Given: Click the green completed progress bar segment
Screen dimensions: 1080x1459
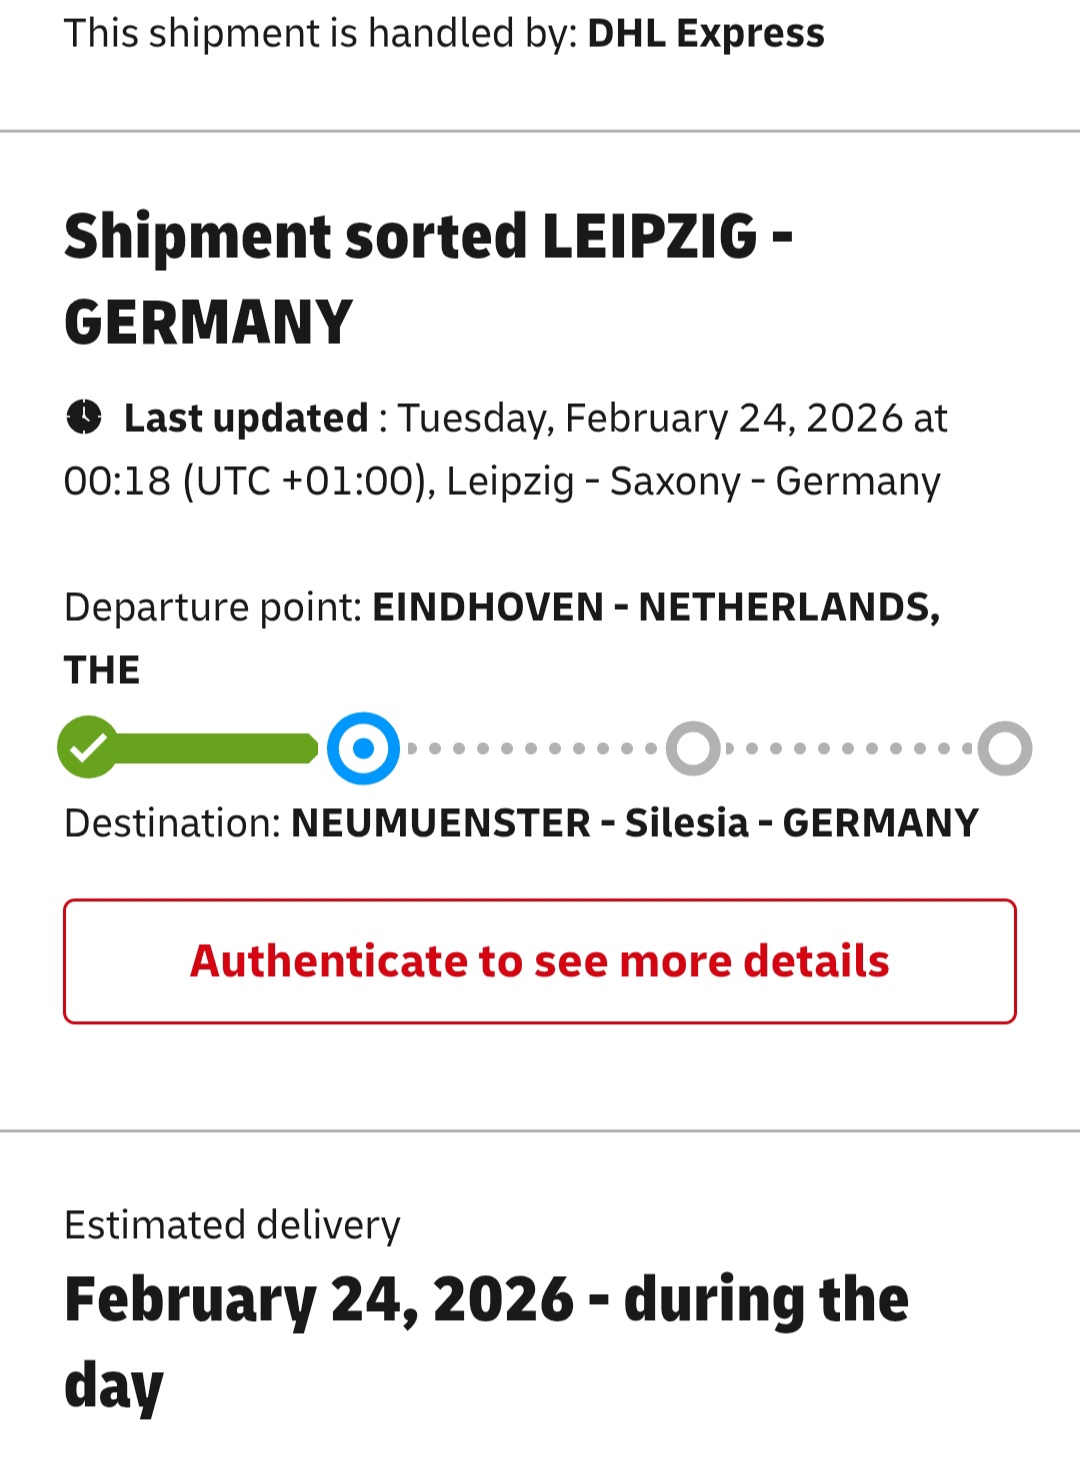Looking at the screenshot, I should point(215,748).
